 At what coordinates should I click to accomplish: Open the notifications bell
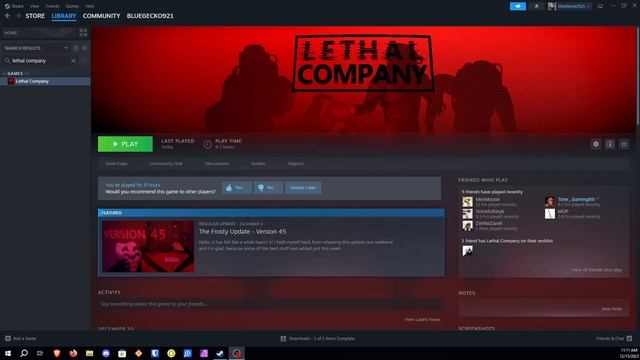pos(536,6)
